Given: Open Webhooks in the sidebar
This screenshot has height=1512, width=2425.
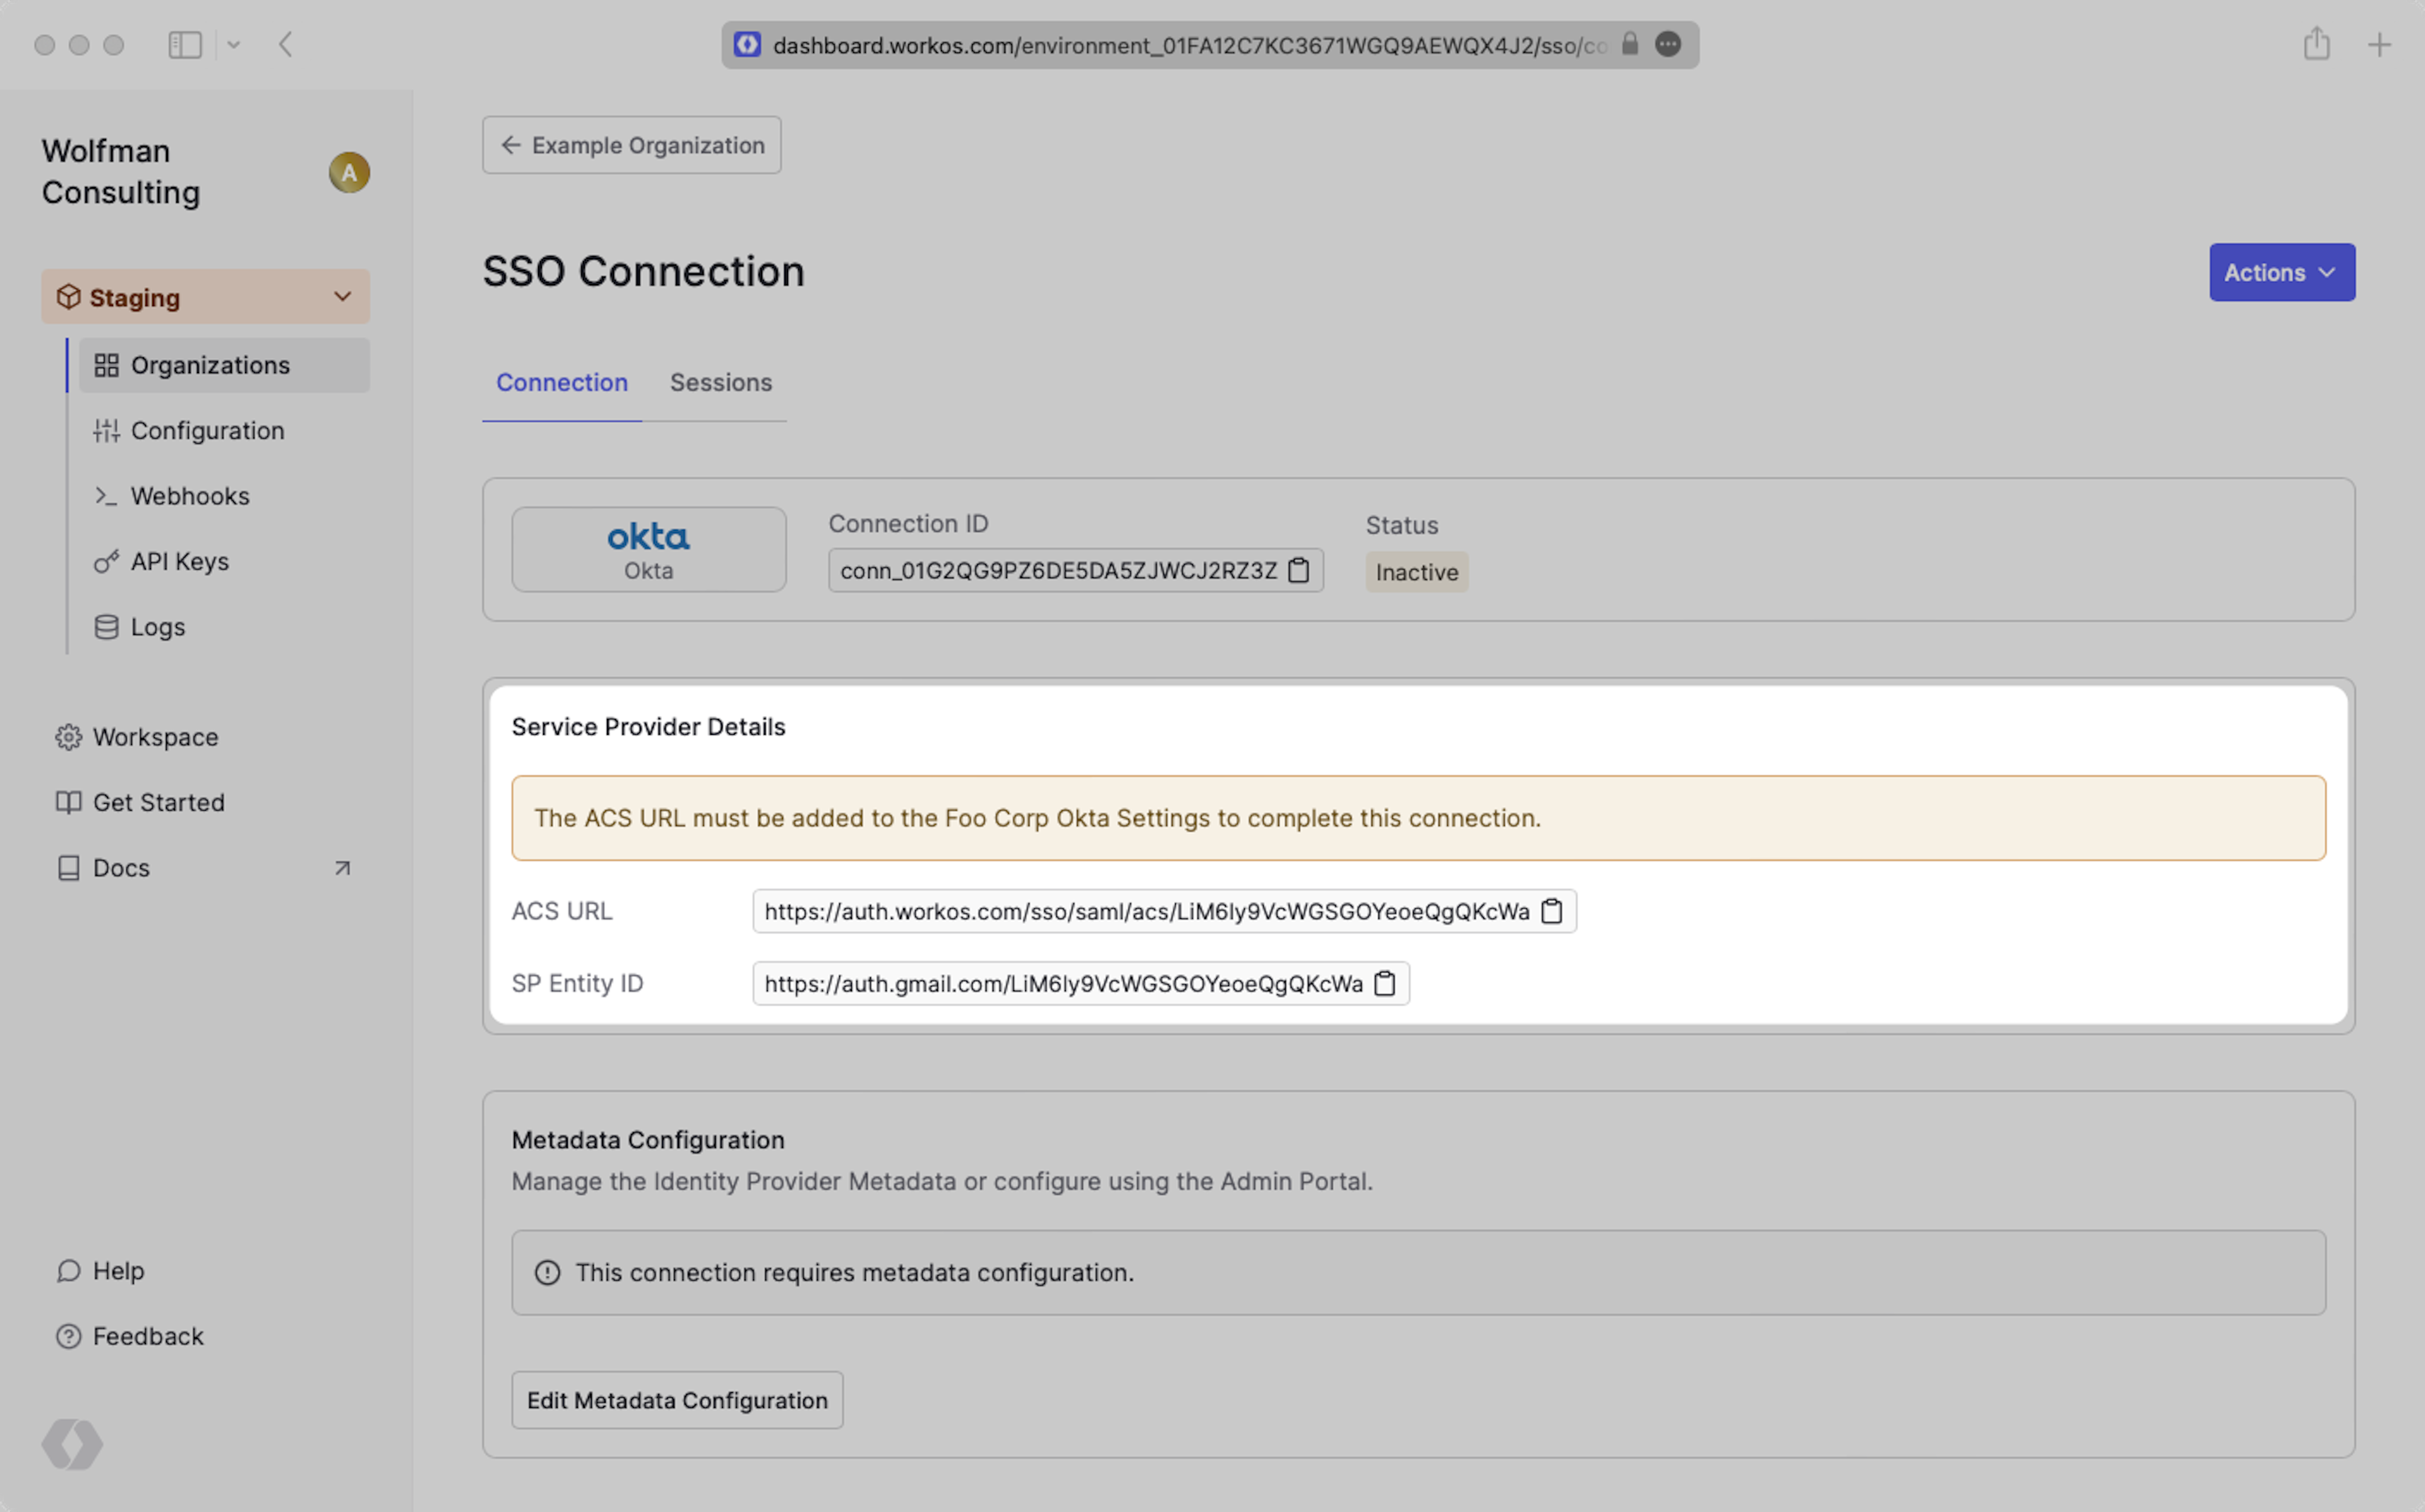Looking at the screenshot, I should (190, 496).
